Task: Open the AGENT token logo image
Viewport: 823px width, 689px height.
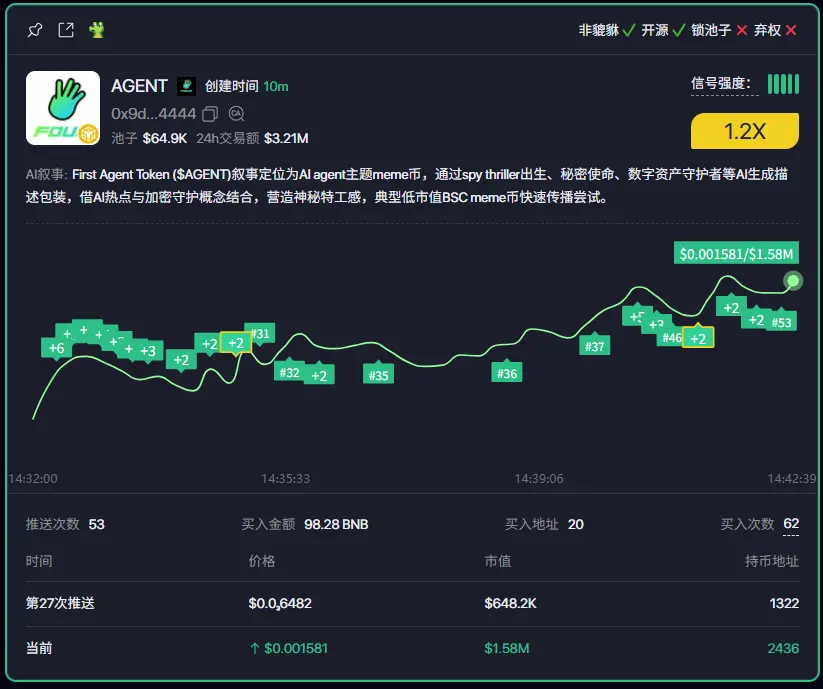Action: [63, 108]
